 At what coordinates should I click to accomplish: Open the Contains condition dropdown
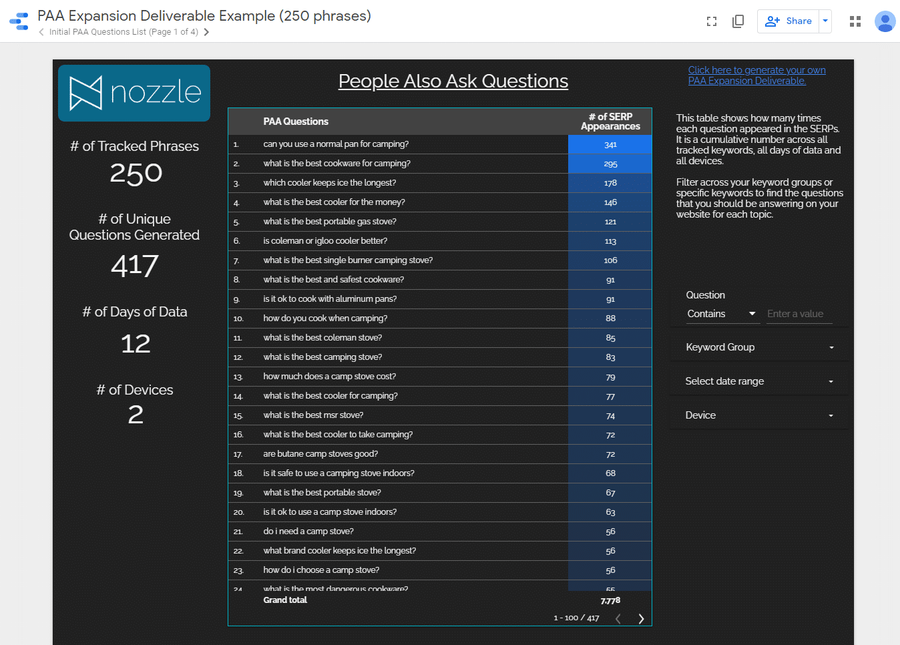(x=721, y=314)
